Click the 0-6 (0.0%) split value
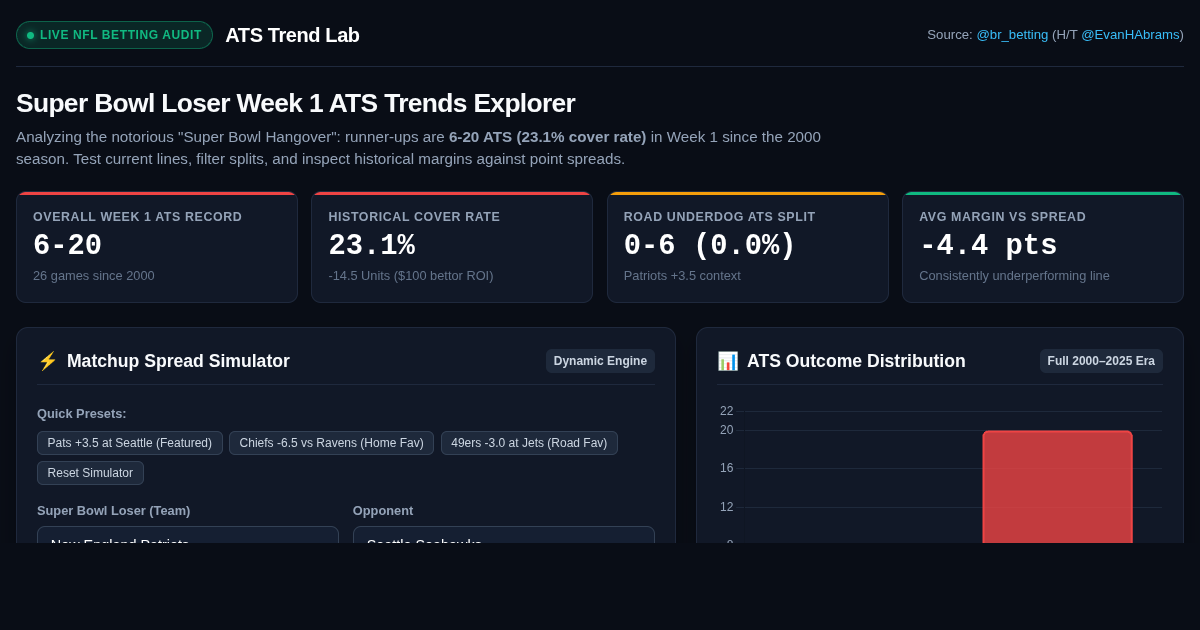The image size is (1200, 630). [x=710, y=246]
